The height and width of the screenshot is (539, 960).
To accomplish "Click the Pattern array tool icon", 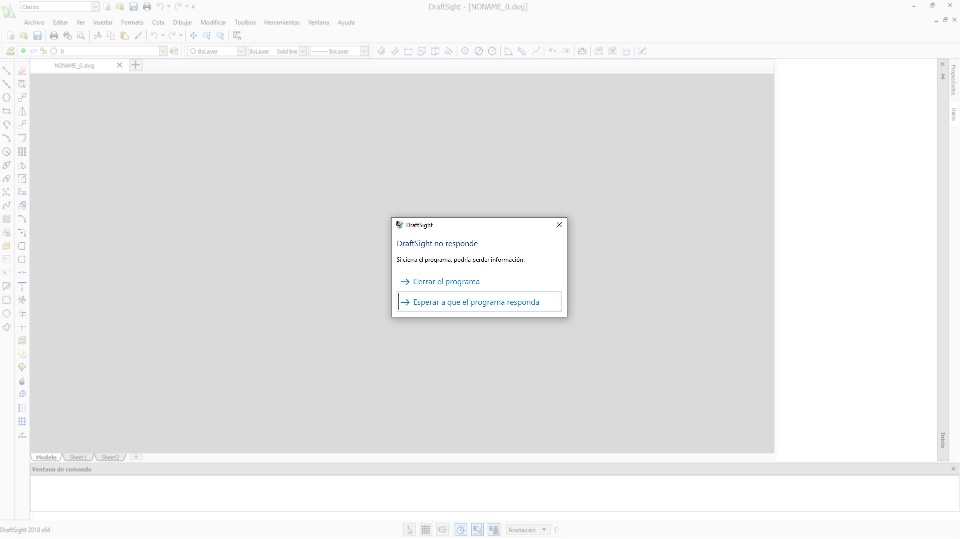I will 22,152.
